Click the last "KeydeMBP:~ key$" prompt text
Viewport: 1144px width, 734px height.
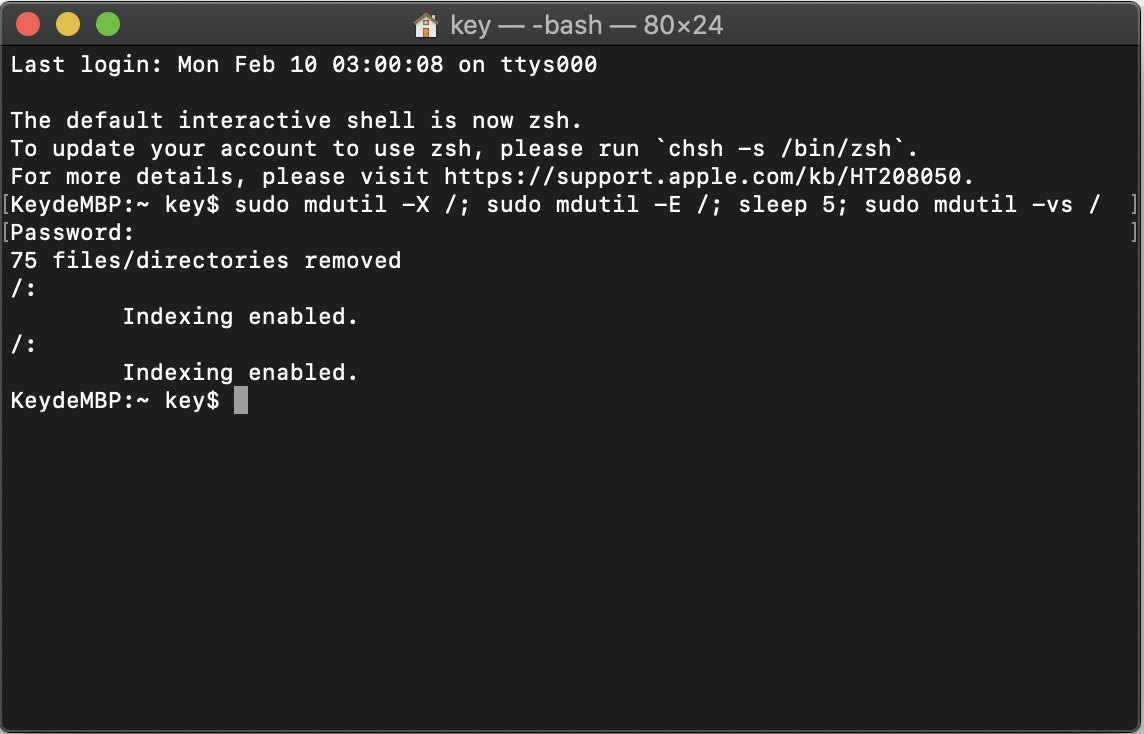(114, 401)
